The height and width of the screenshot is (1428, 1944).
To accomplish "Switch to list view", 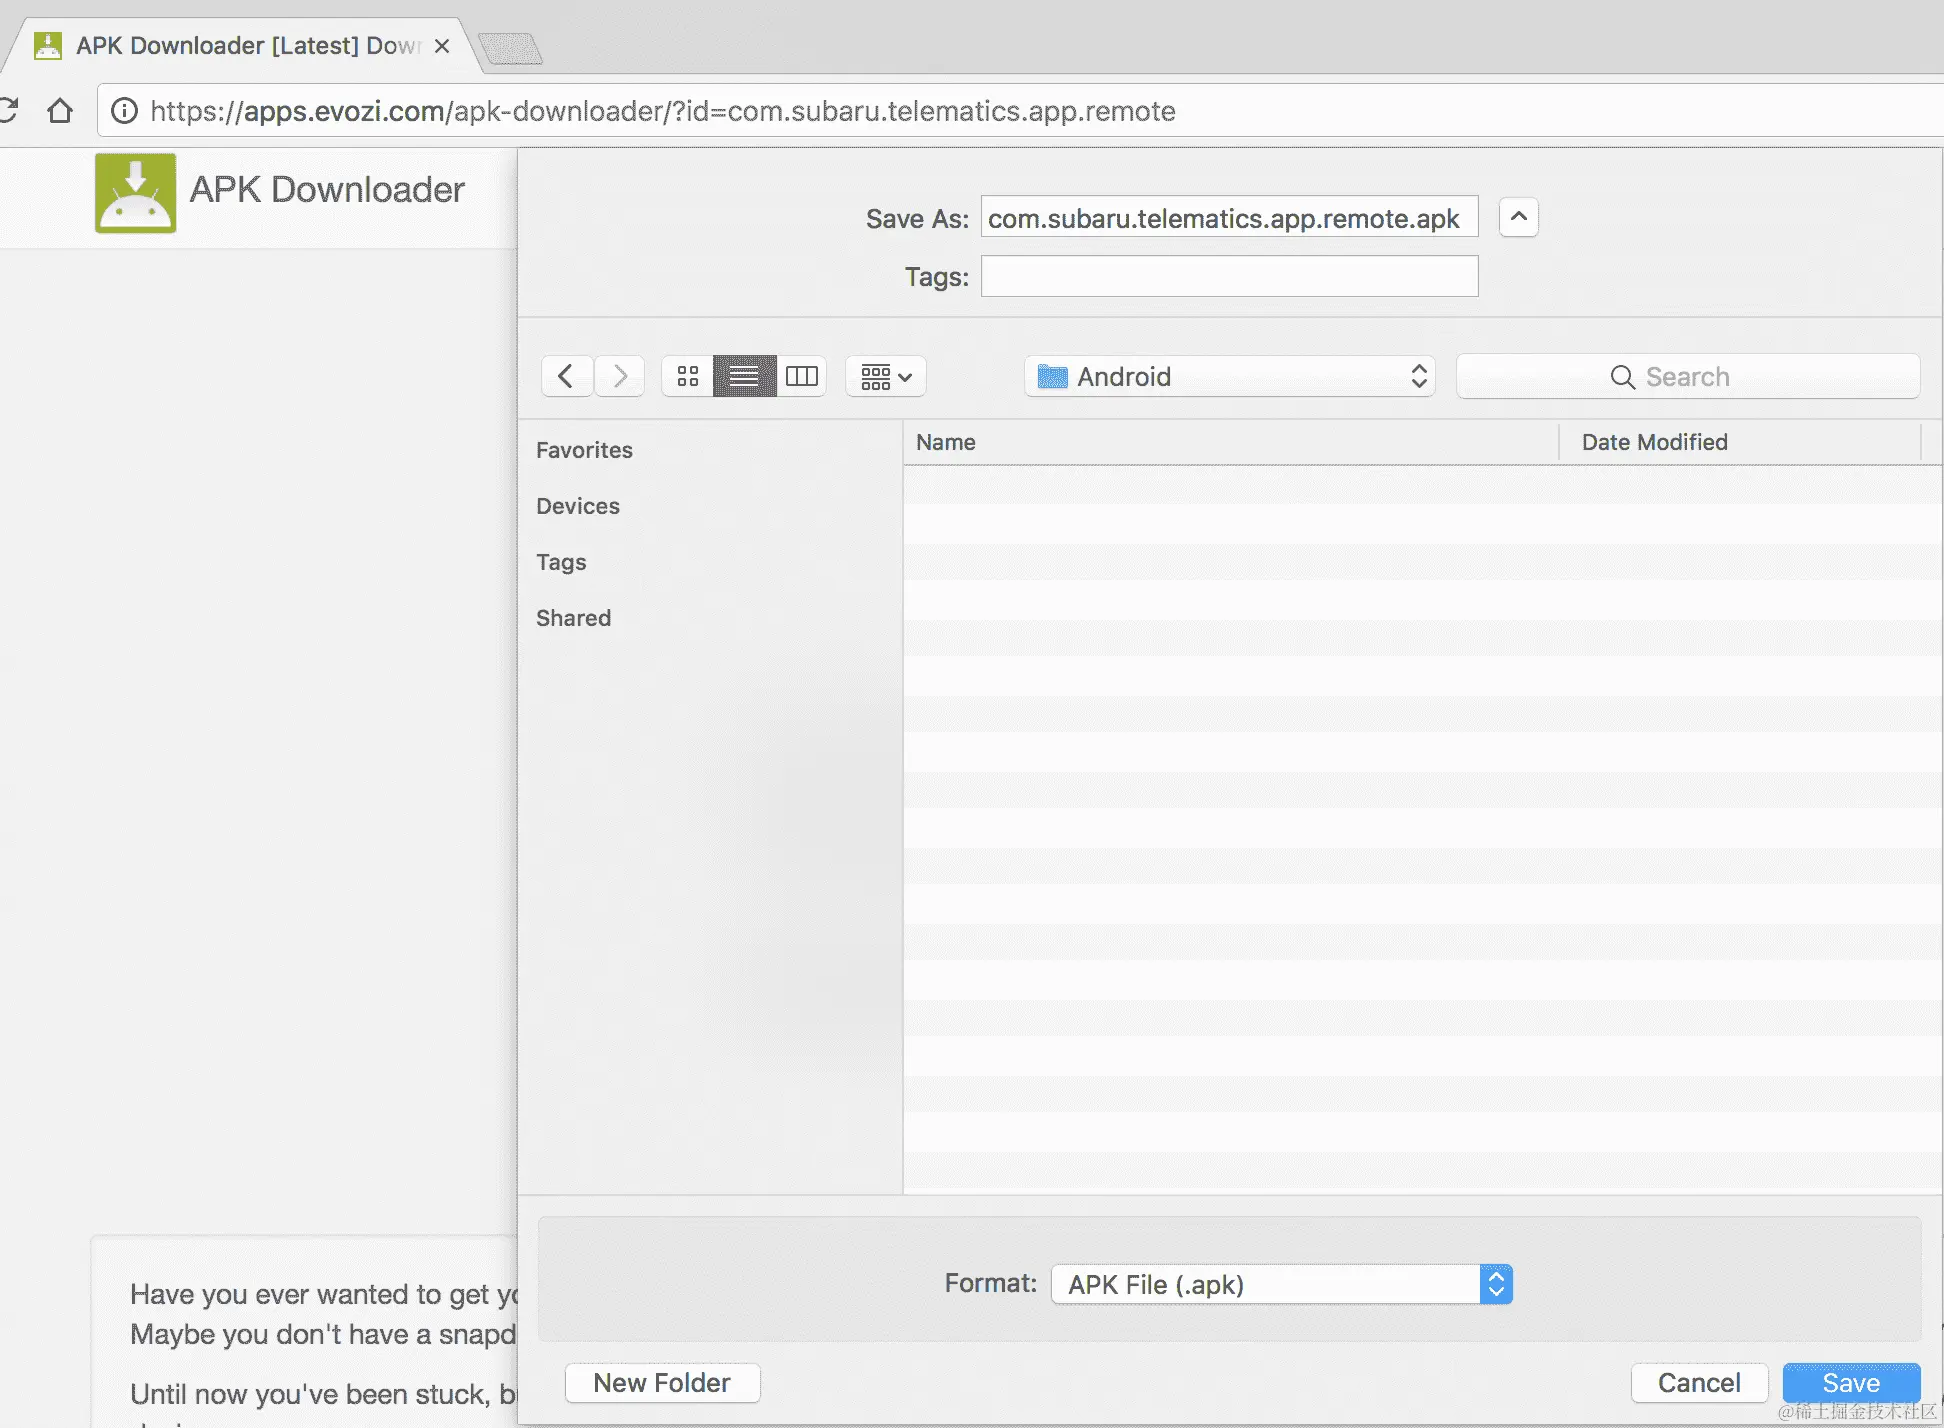I will click(x=744, y=376).
